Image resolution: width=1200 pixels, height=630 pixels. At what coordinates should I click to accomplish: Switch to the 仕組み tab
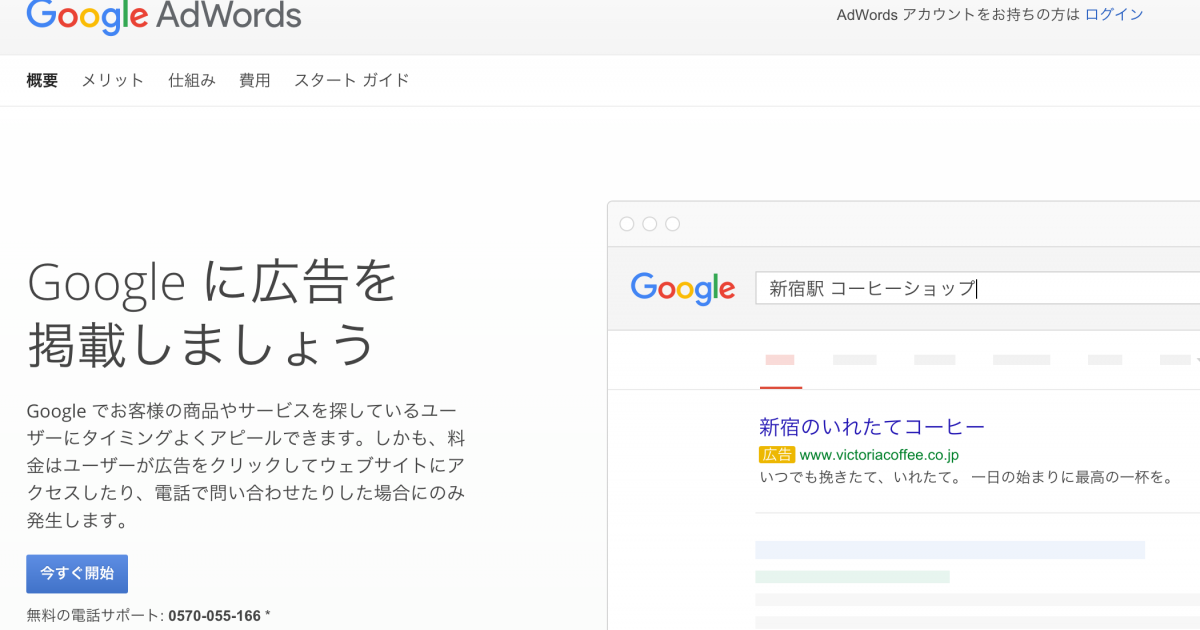192,80
